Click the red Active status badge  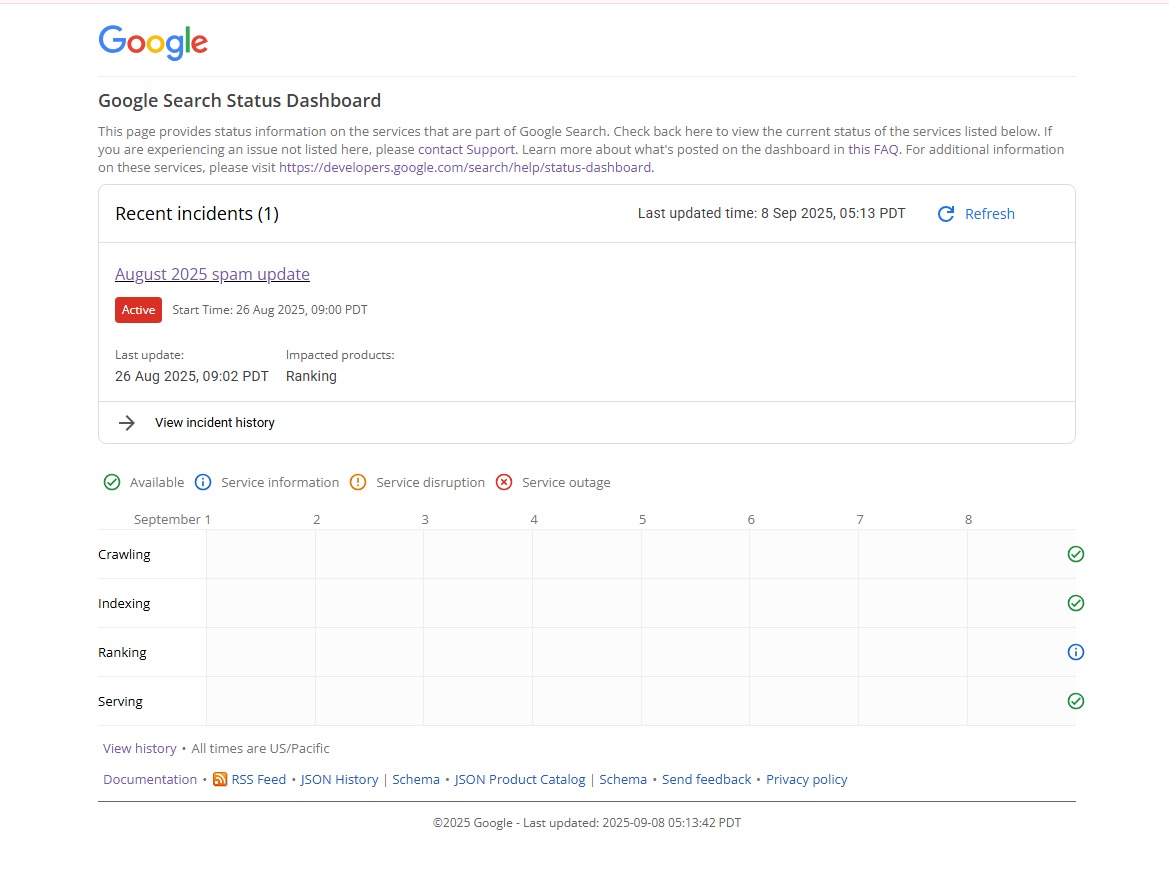pyautogui.click(x=138, y=310)
